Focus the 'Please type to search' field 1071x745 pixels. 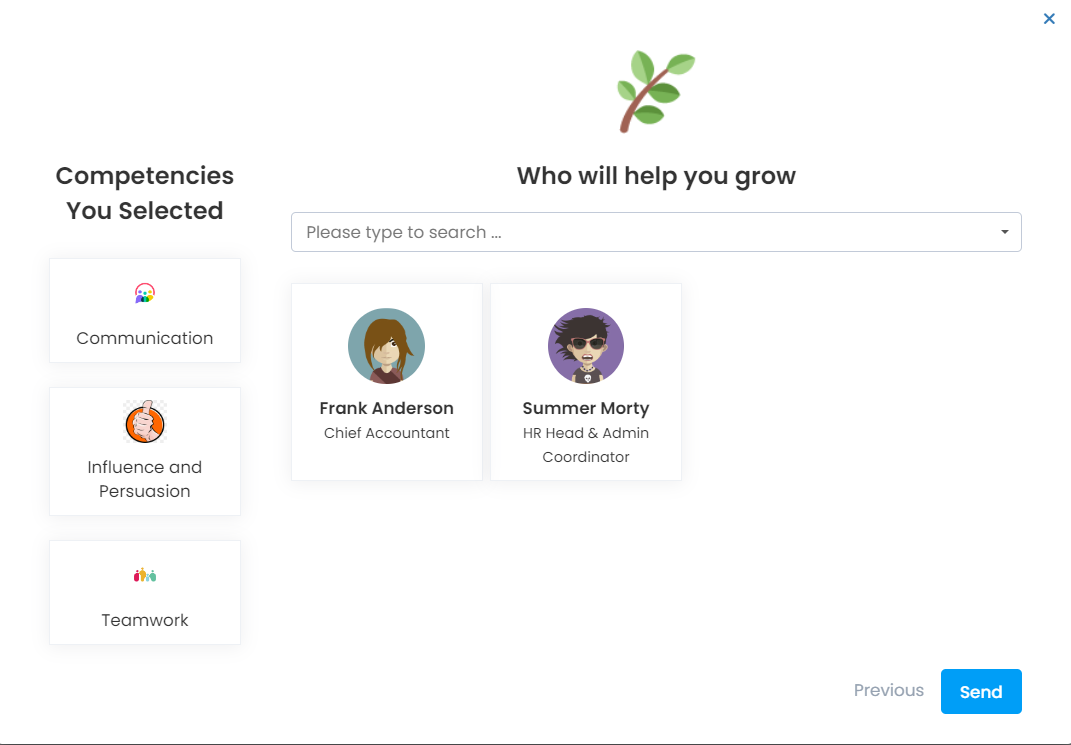[x=640, y=232]
